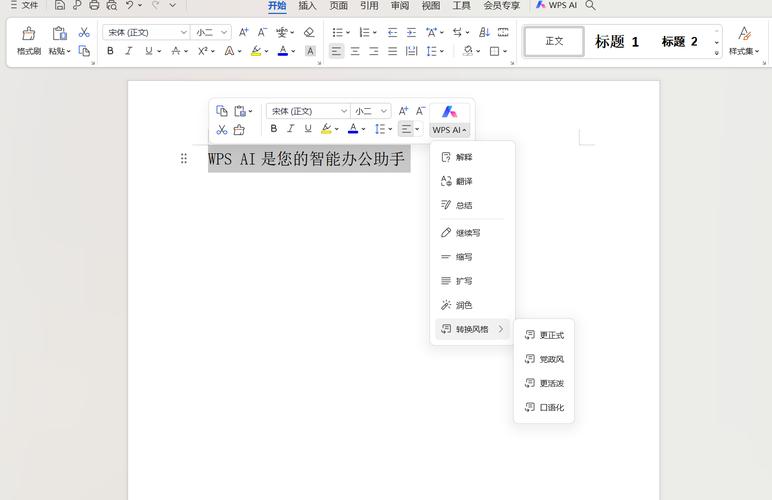Viewport: 772px width, 500px height.
Task: Choose 润色 (Polish) from WPS AI menu
Action: pyautogui.click(x=472, y=305)
